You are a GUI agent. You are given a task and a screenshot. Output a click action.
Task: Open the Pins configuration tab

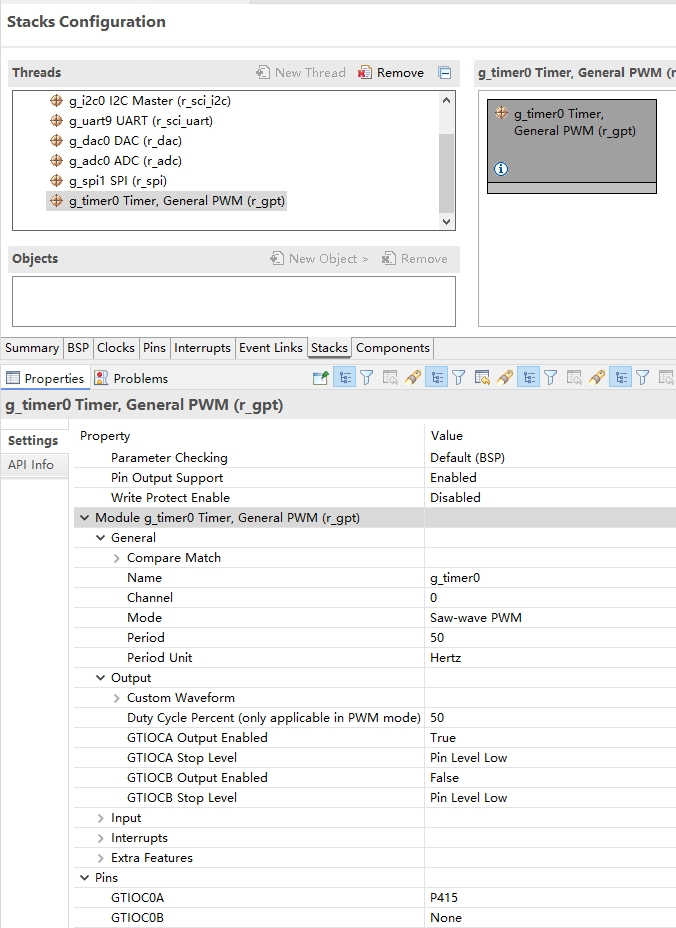click(154, 348)
